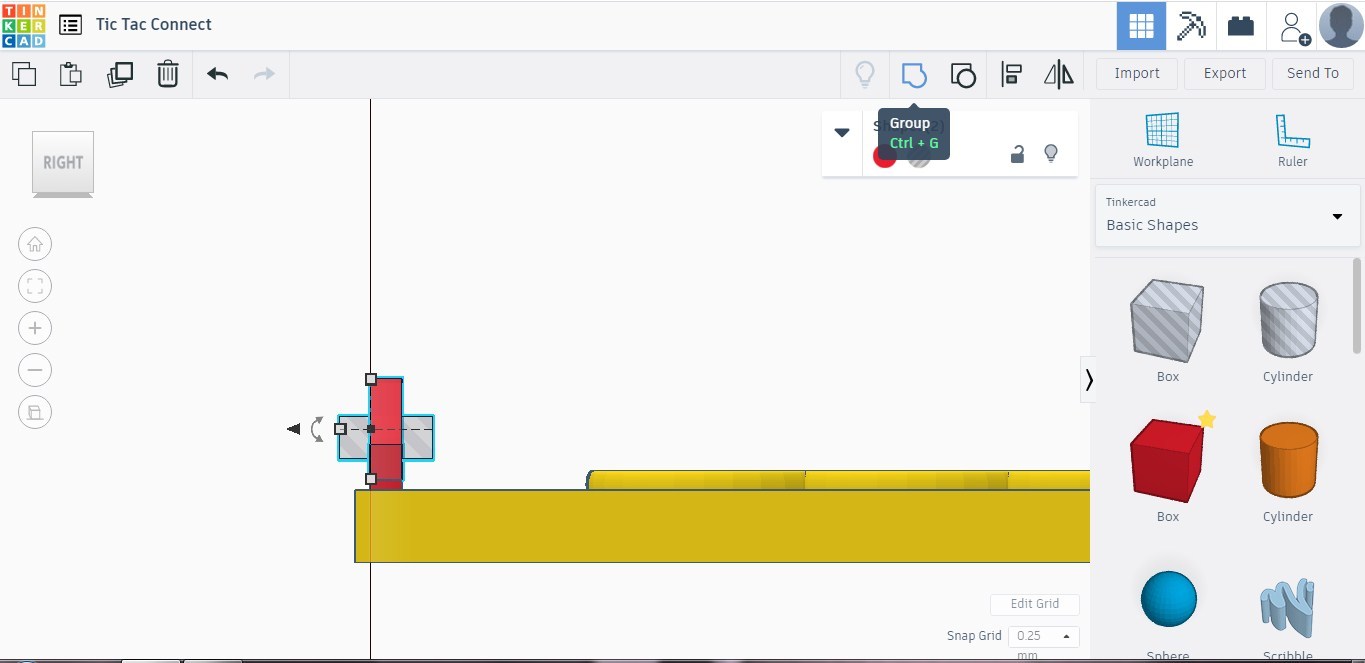Click the Tic Tac Connect title
Screen dimensions: 1365x663
point(154,25)
